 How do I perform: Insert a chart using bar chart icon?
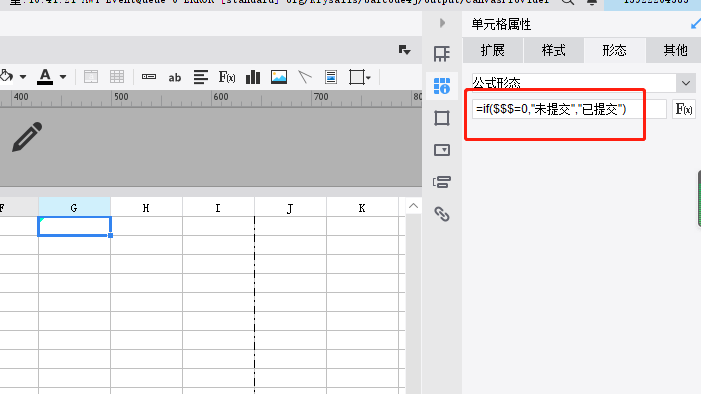pyautogui.click(x=253, y=77)
